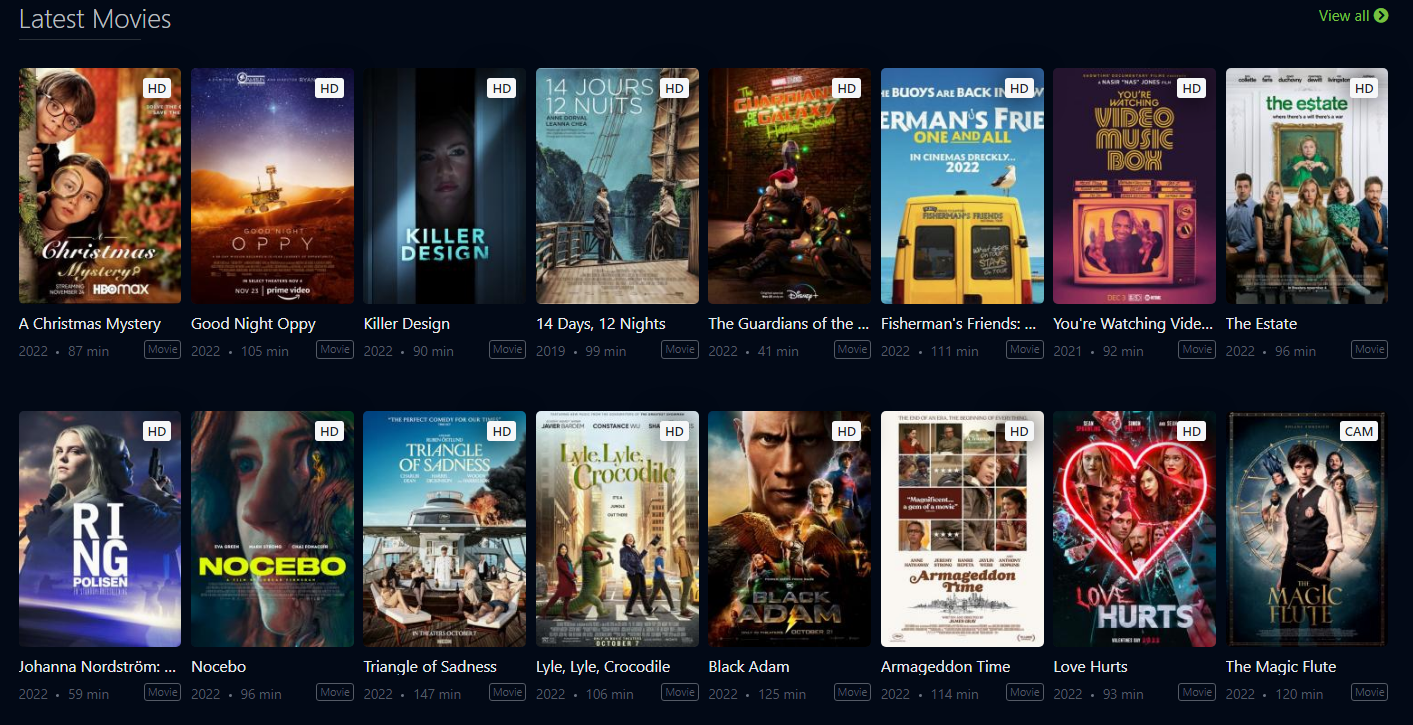Open the Video Music Box poster
Viewport: 1413px width, 725px height.
(1134, 186)
